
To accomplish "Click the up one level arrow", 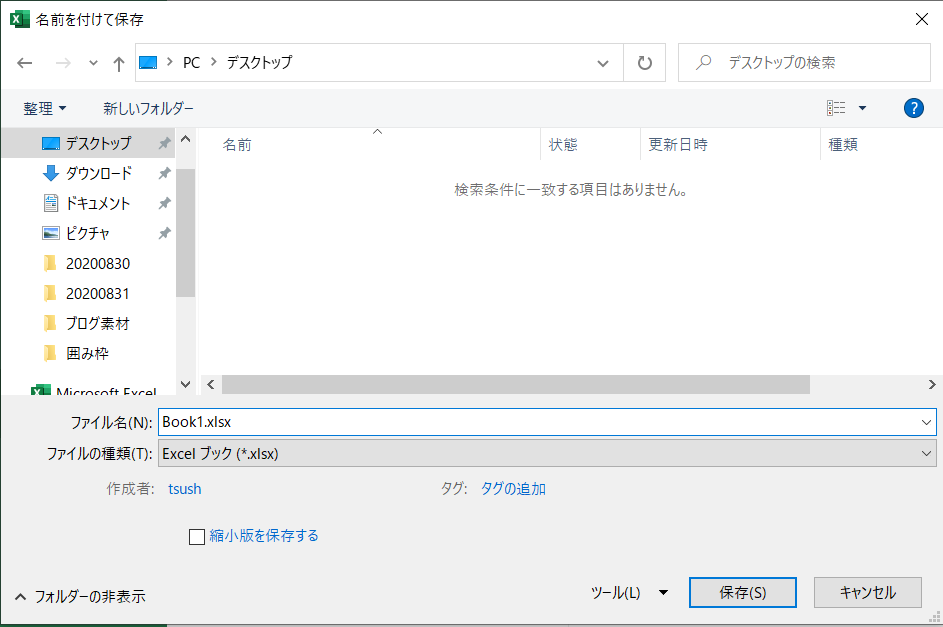I will (119, 63).
